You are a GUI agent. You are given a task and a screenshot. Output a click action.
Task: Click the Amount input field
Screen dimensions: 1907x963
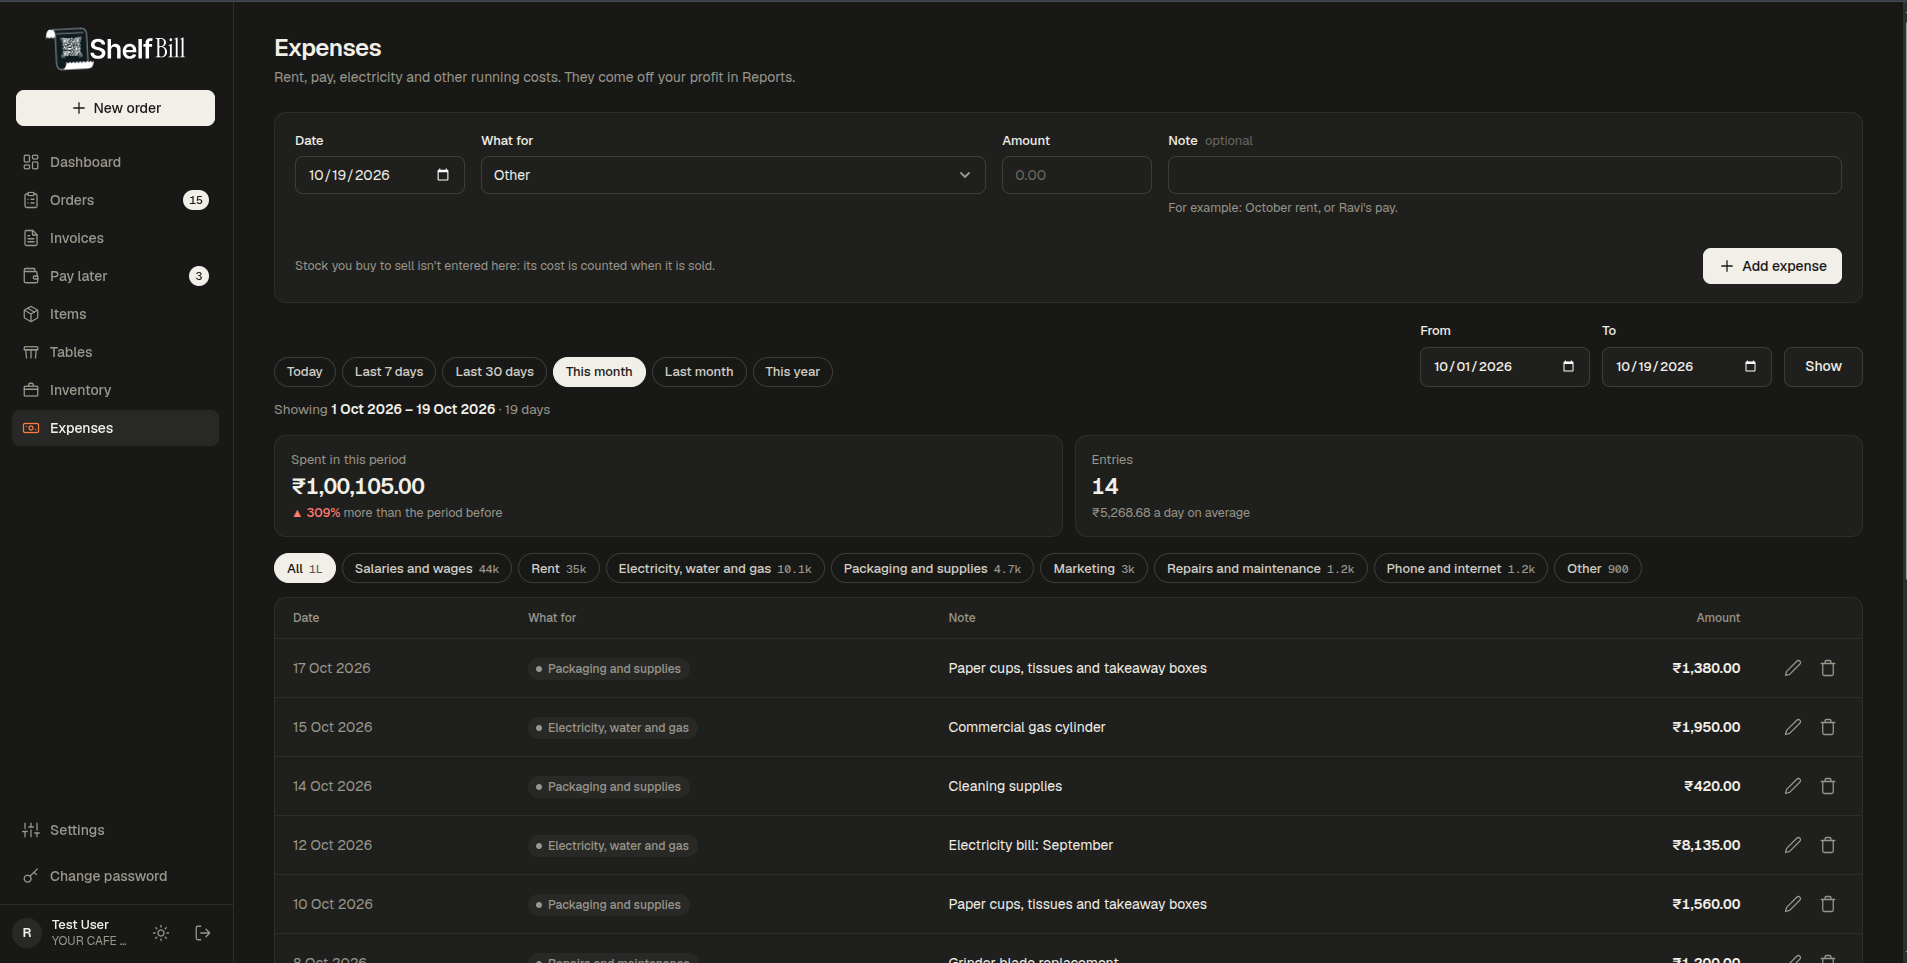click(1077, 175)
